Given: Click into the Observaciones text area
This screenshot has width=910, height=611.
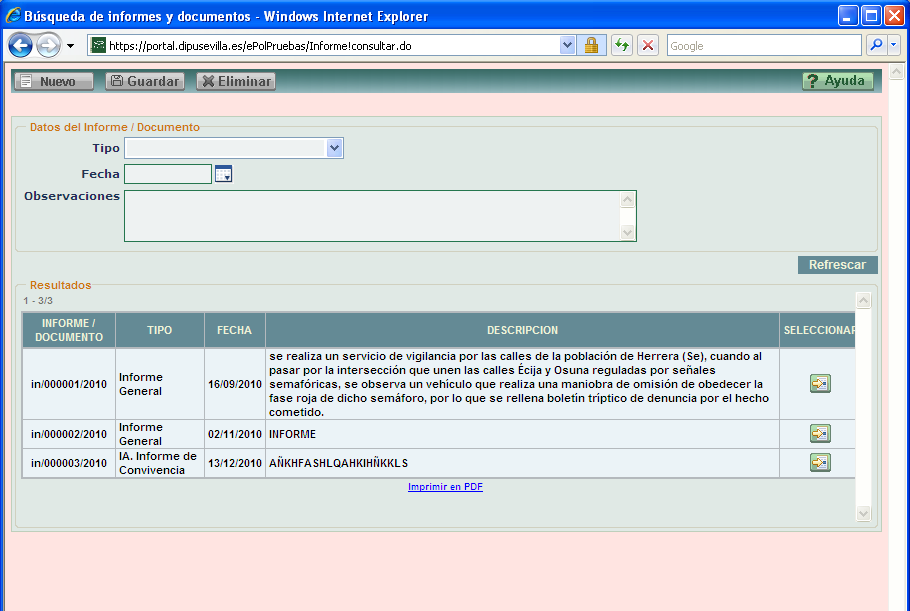Looking at the screenshot, I should point(371,215).
